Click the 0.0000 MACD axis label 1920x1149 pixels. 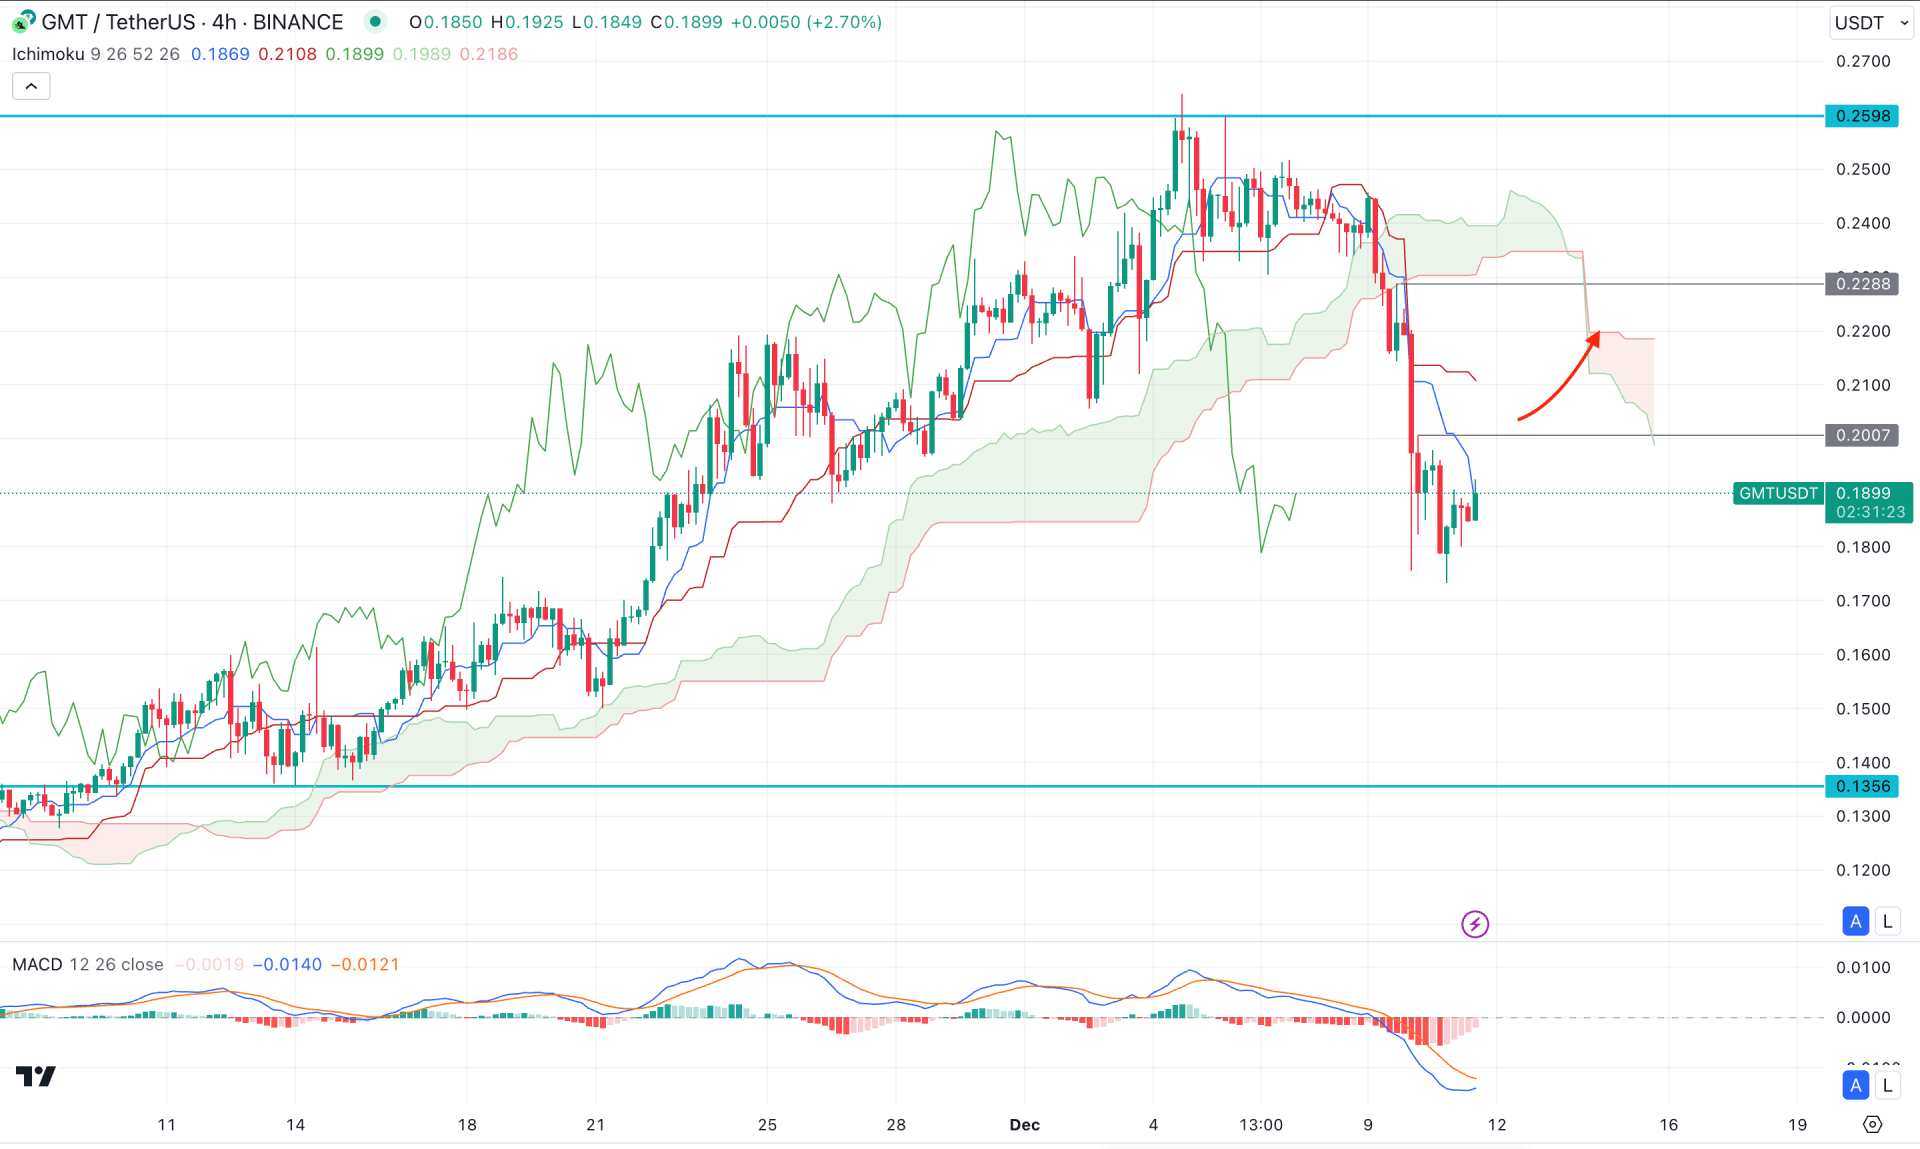1863,1017
